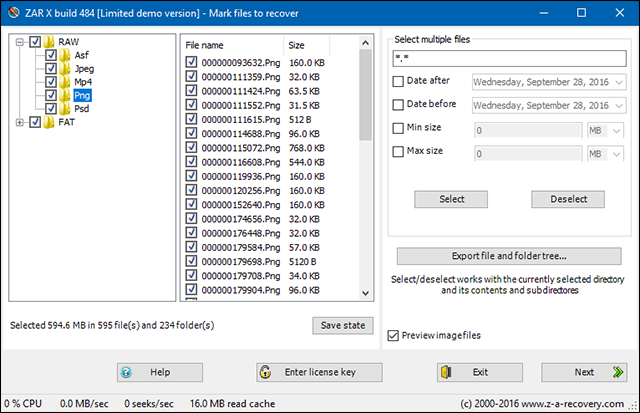This screenshot has height=413, width=640.
Task: Click the RAW folder icon
Action: 49,42
